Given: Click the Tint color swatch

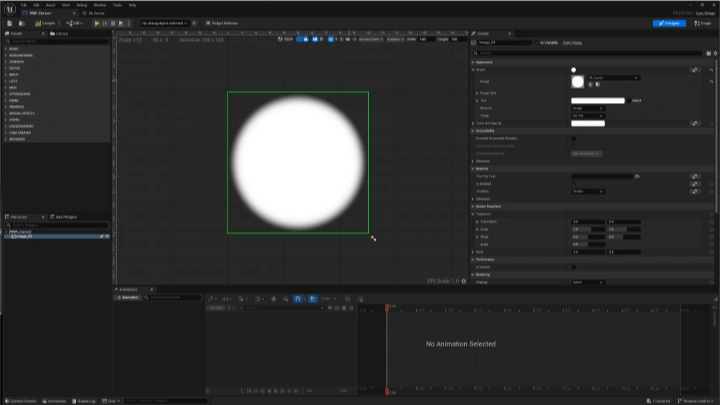Looking at the screenshot, I should click(598, 101).
